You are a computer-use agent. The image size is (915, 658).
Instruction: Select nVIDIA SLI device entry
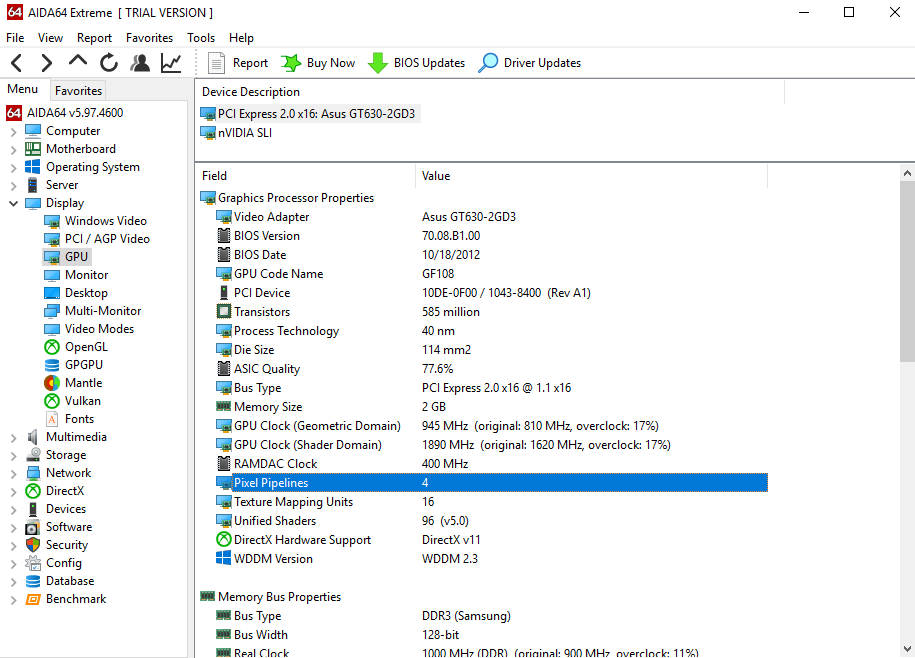(244, 133)
